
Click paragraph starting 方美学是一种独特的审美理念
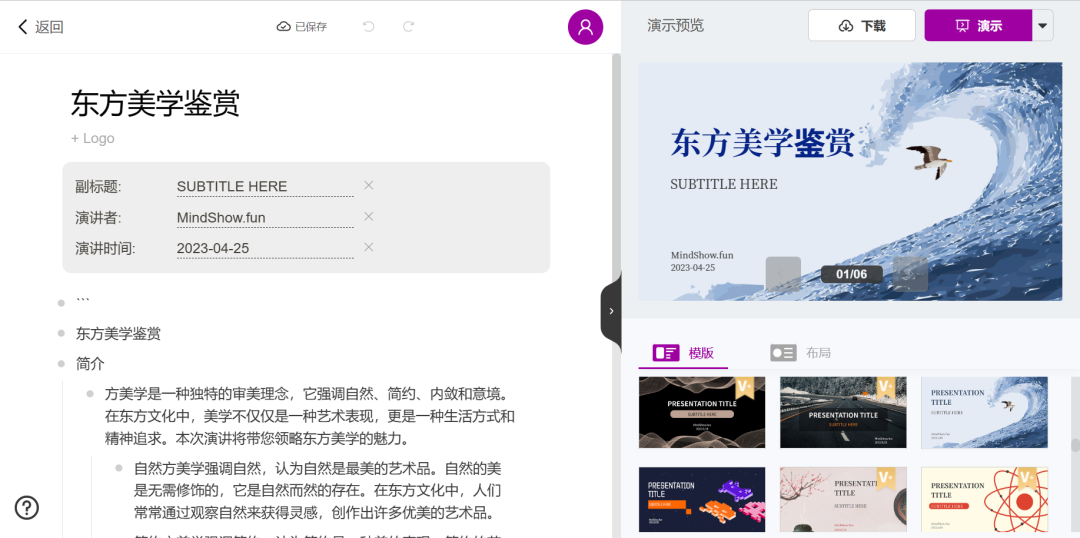[x=310, y=416]
